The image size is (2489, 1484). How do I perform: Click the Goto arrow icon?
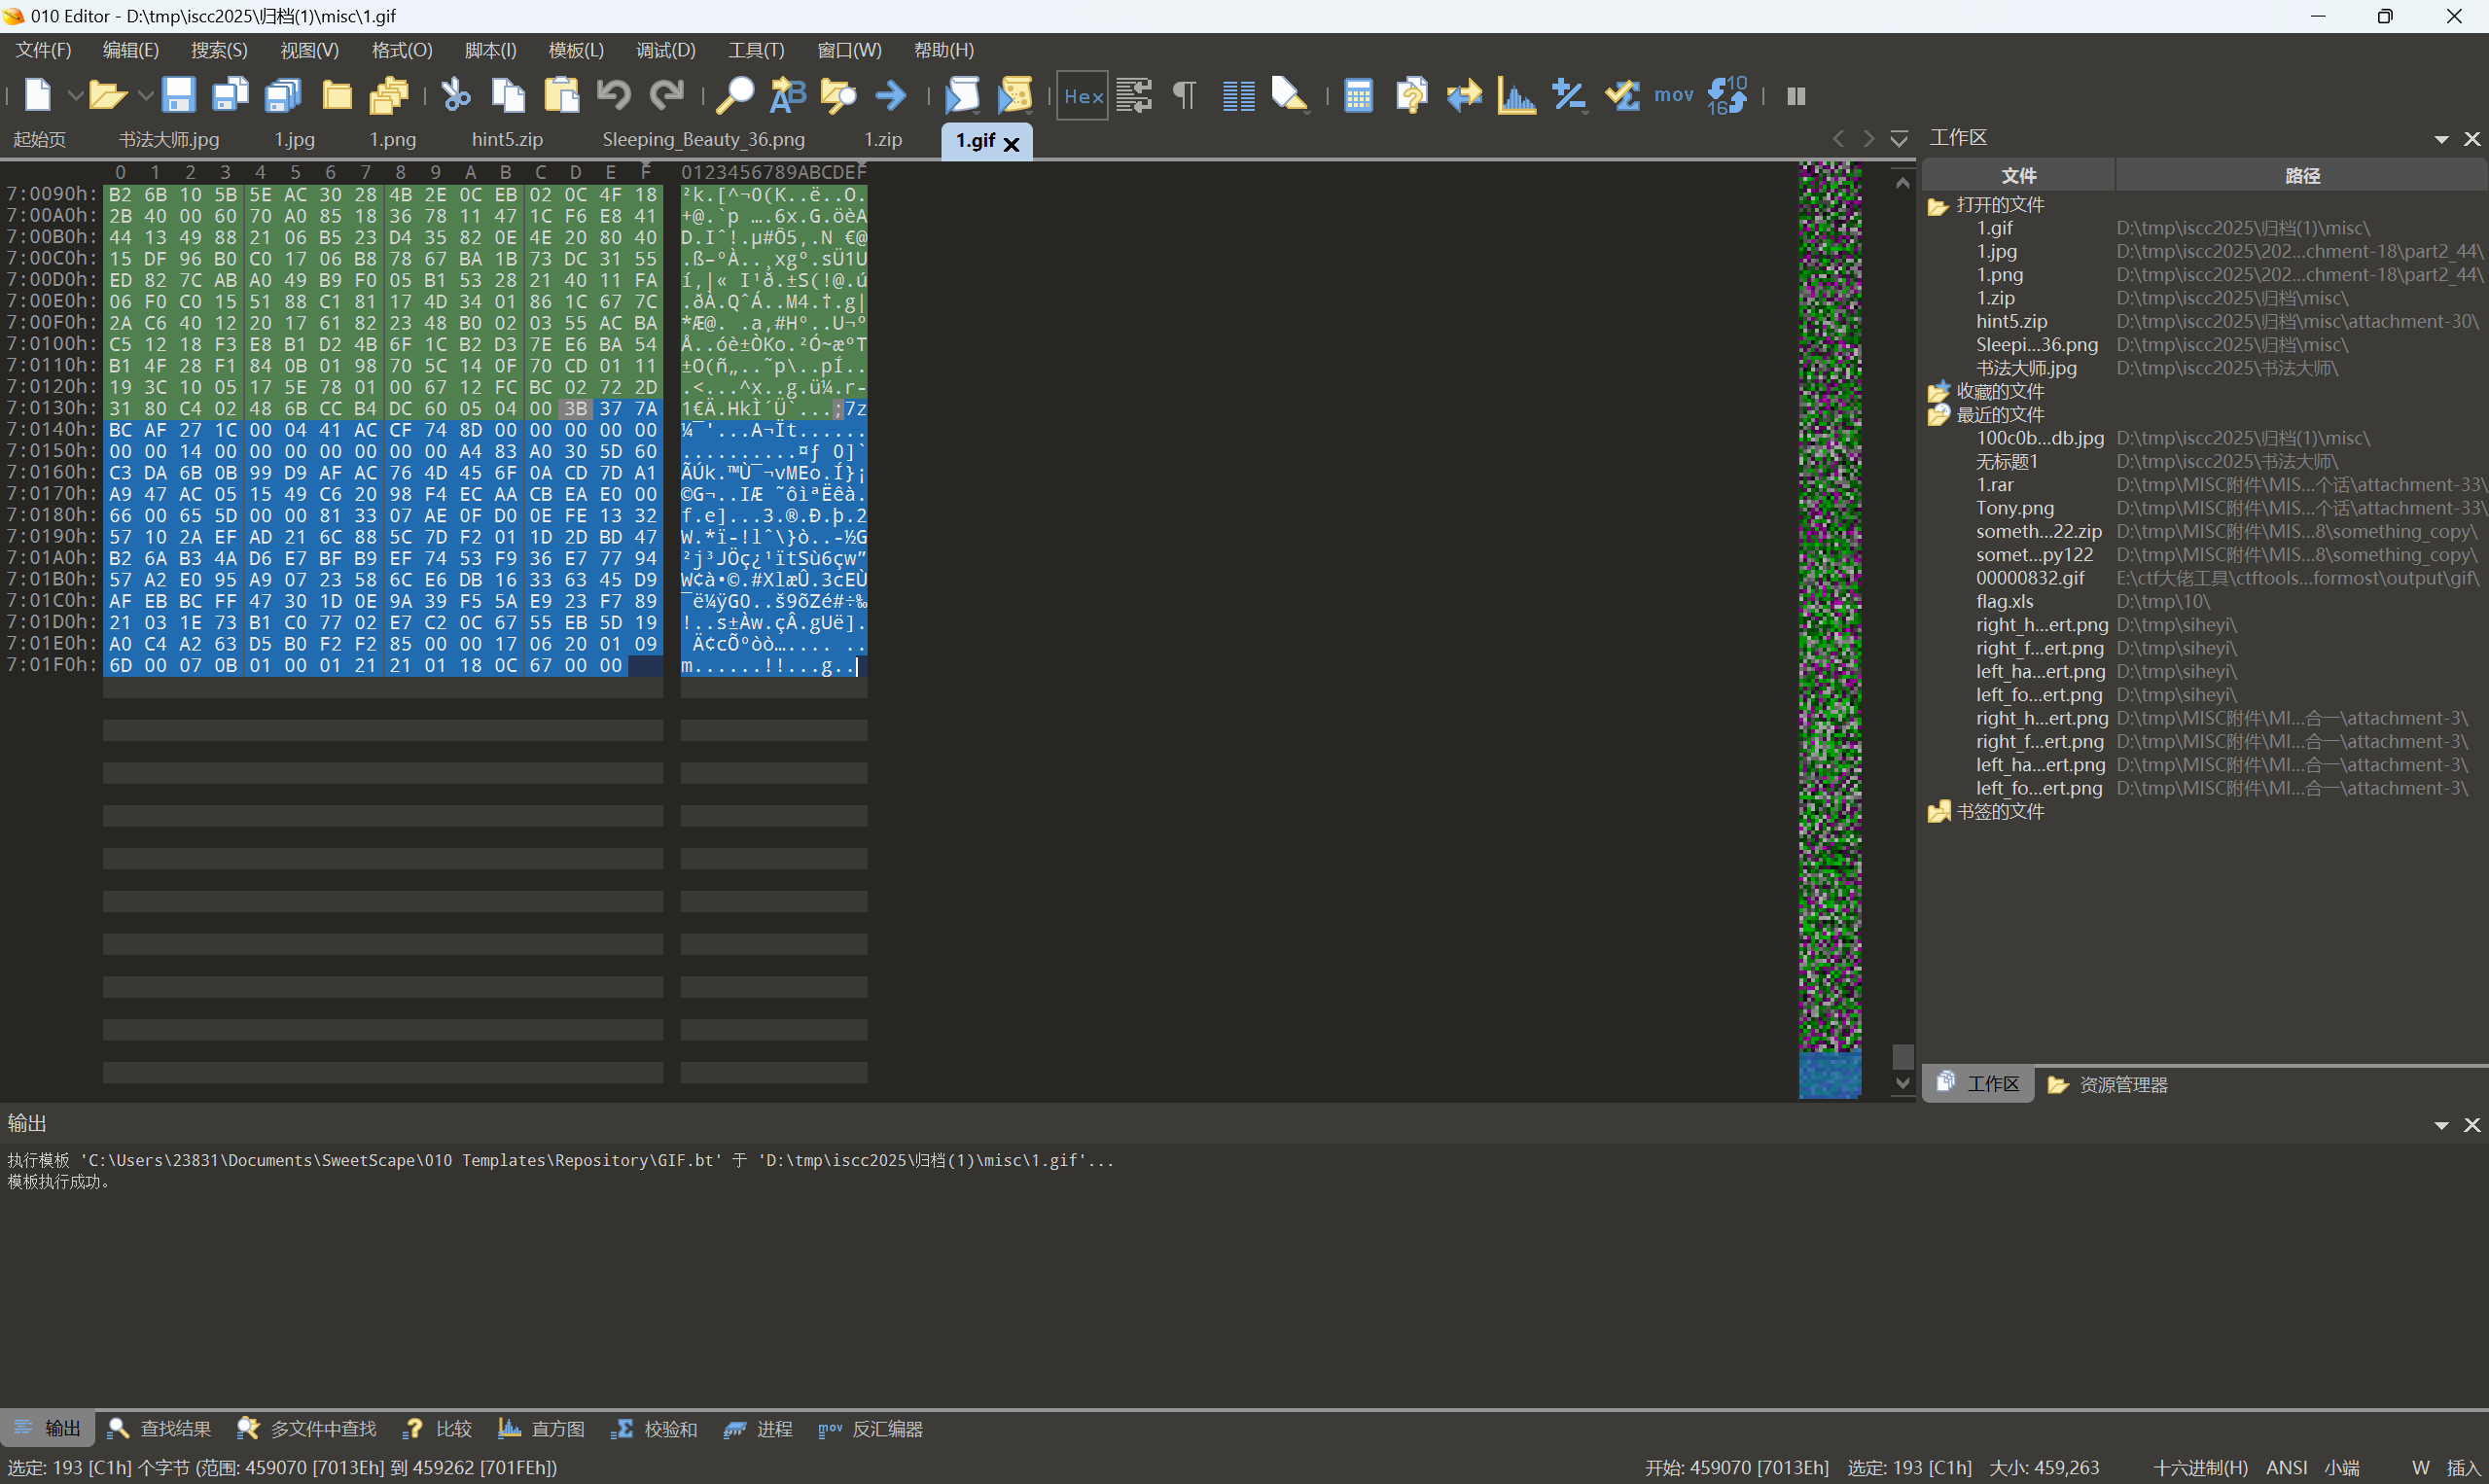890,95
